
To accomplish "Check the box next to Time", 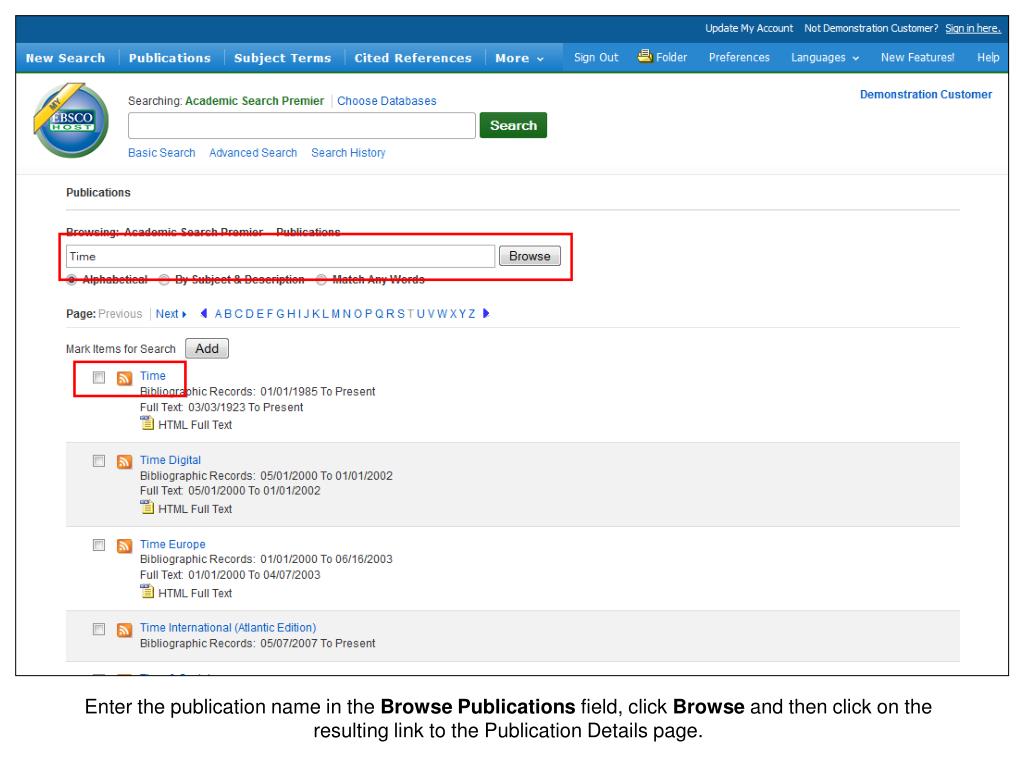I will [x=99, y=377].
